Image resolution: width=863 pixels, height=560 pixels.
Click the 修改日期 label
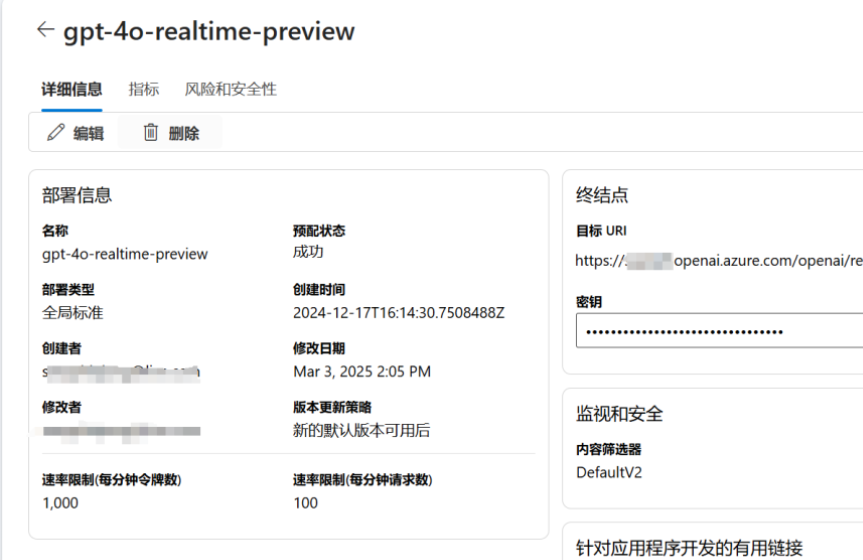tap(319, 348)
